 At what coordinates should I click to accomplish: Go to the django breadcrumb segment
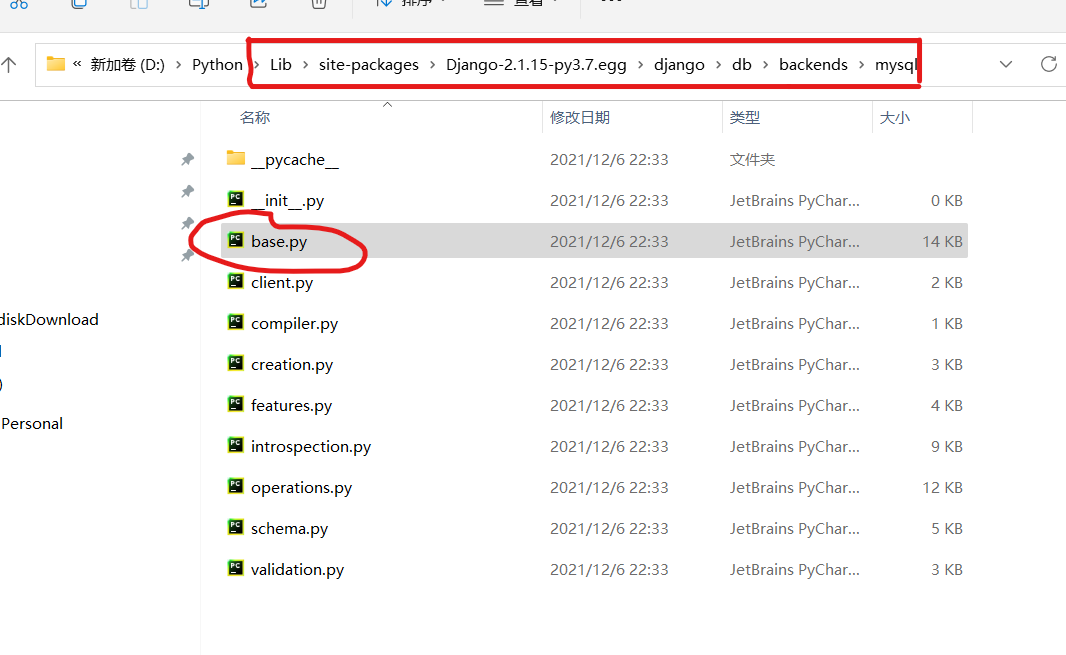tap(678, 65)
